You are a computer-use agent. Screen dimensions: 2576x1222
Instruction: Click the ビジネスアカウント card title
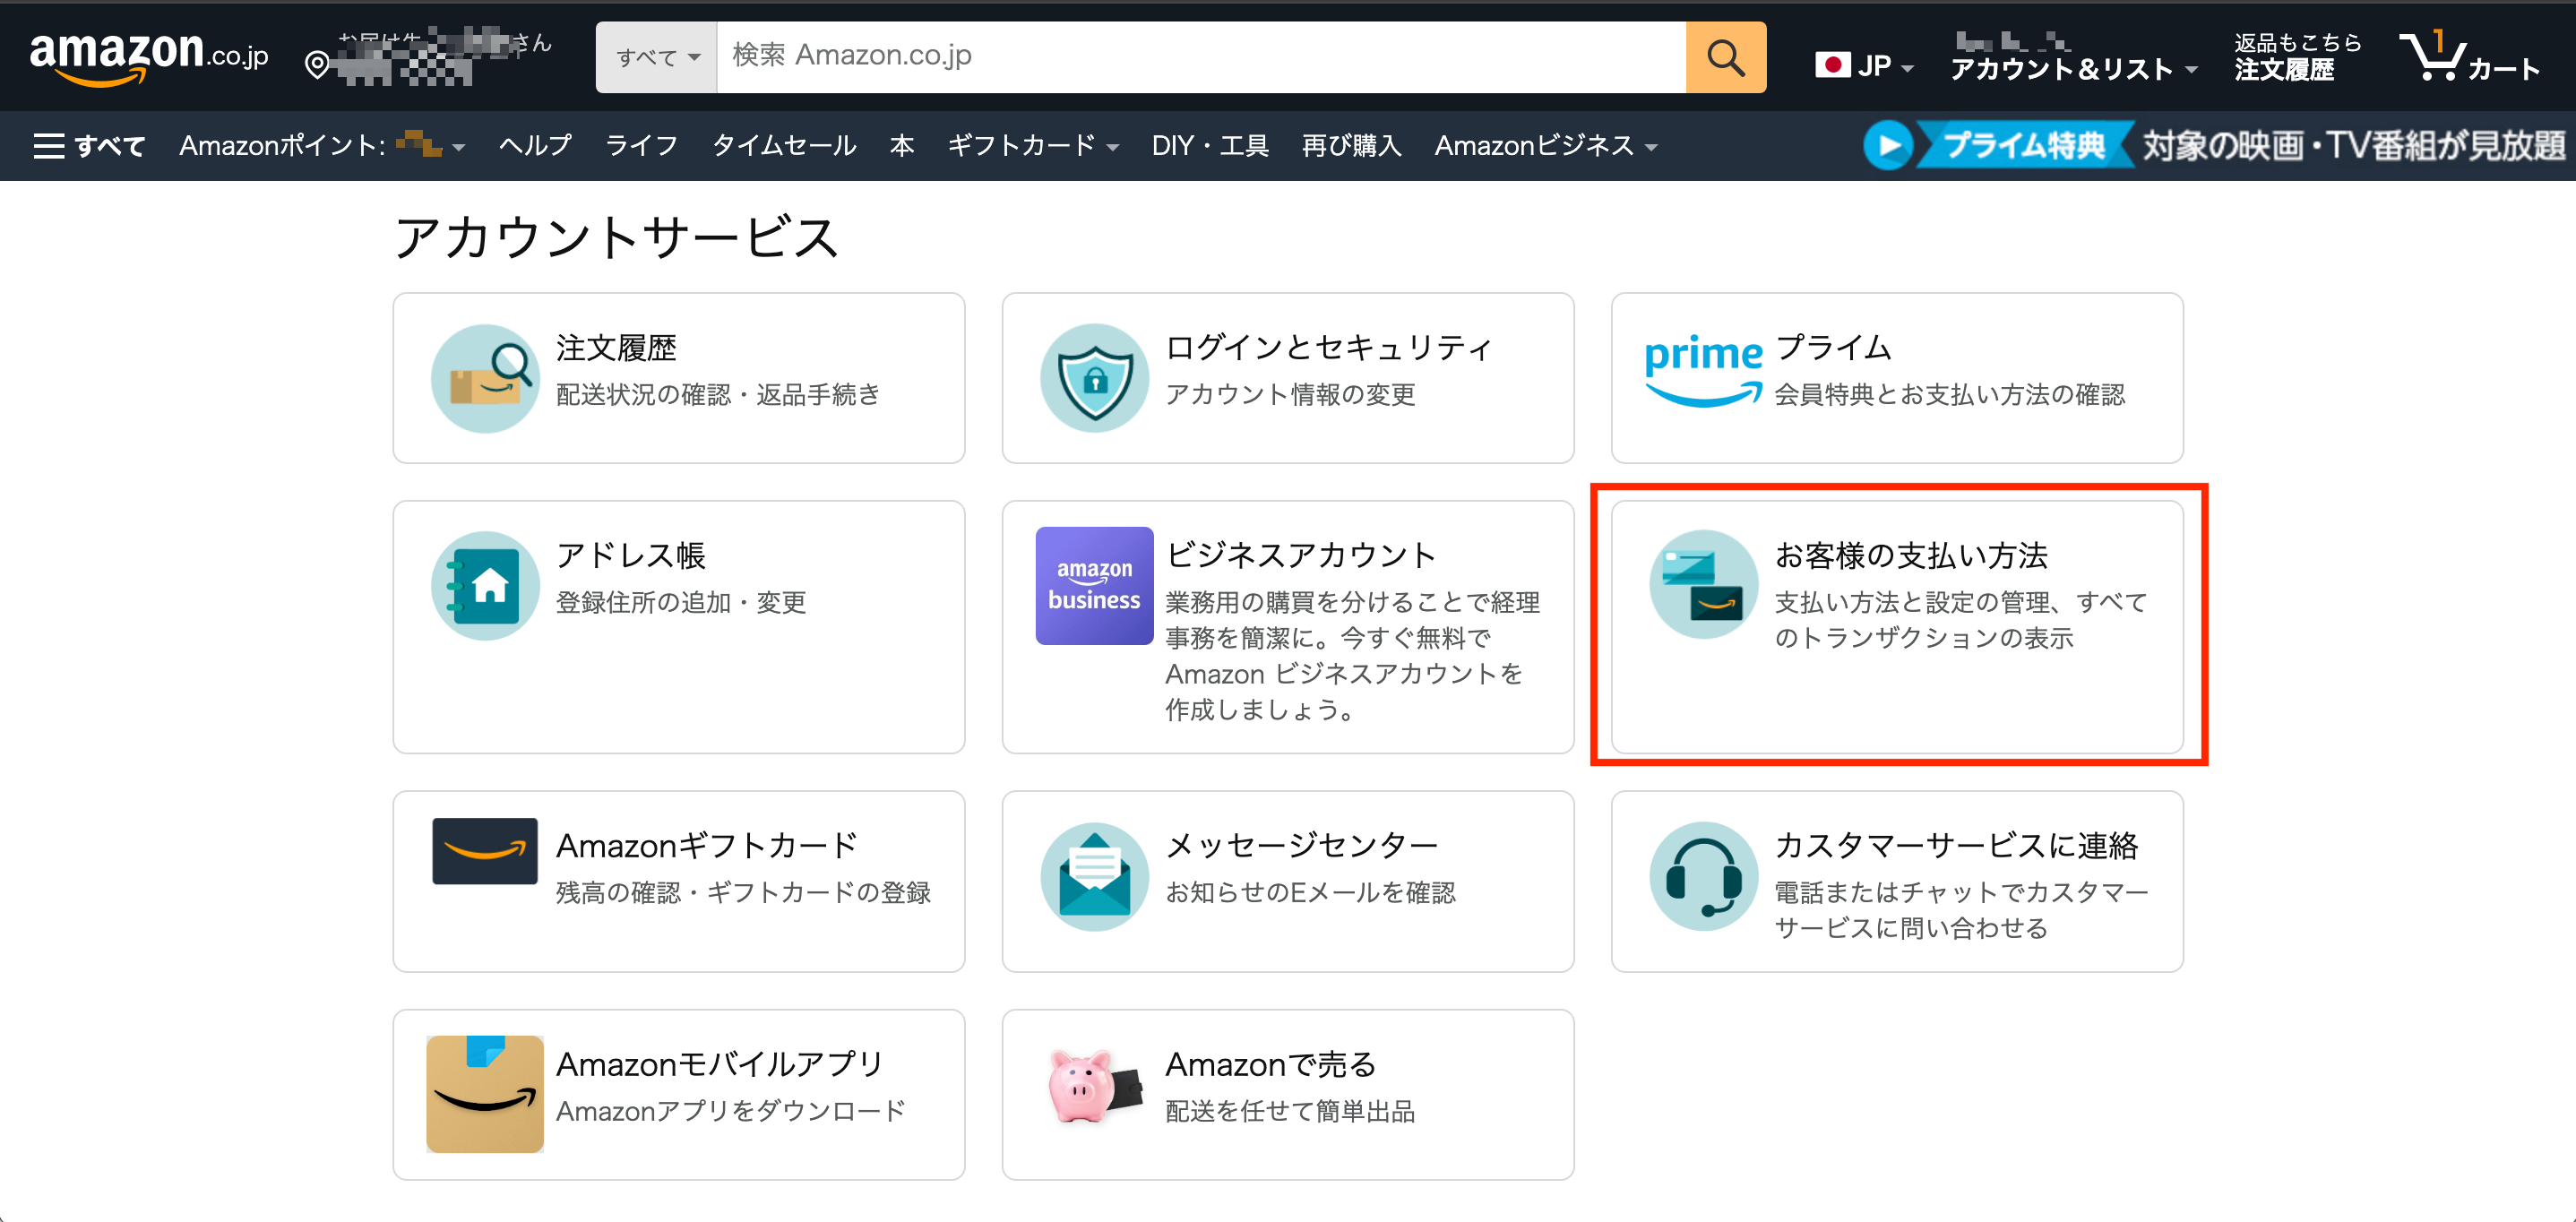point(1300,556)
